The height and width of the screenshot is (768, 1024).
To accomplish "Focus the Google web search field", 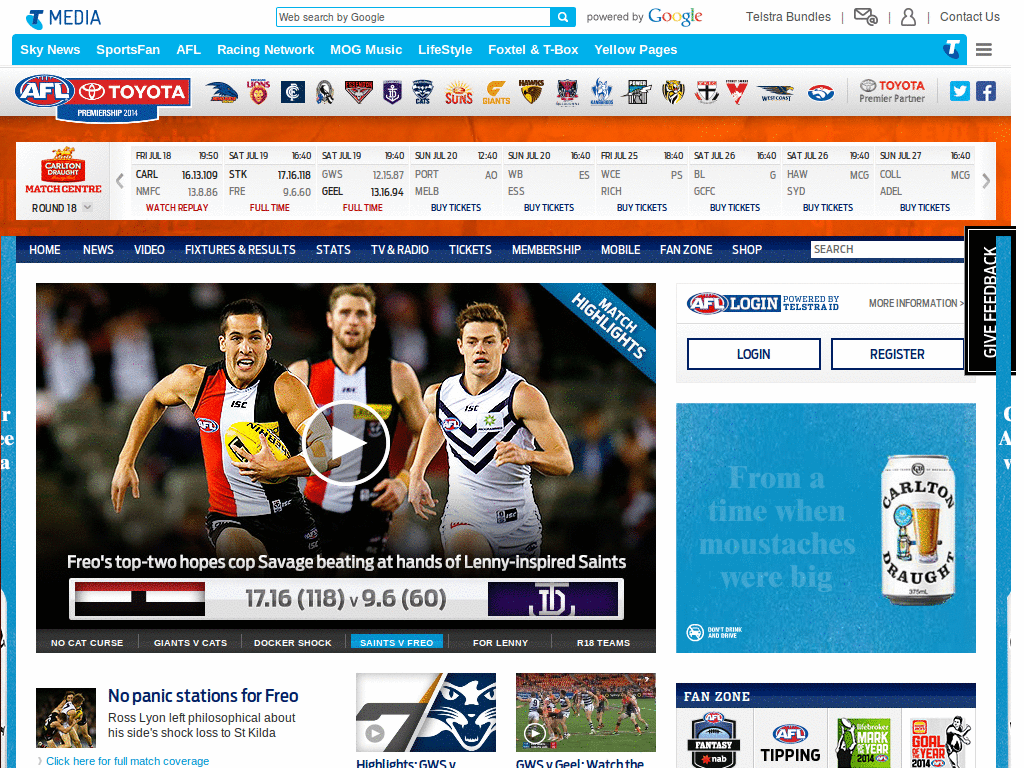I will pos(413,17).
